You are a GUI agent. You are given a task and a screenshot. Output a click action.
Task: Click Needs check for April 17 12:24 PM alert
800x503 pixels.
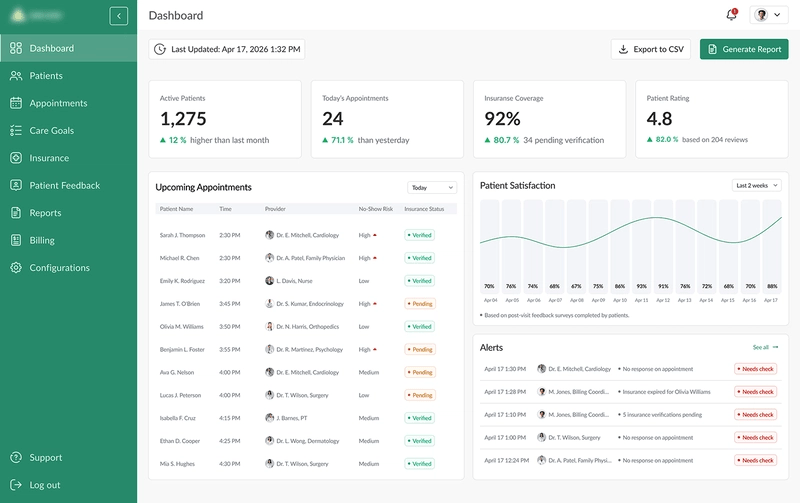coord(756,460)
